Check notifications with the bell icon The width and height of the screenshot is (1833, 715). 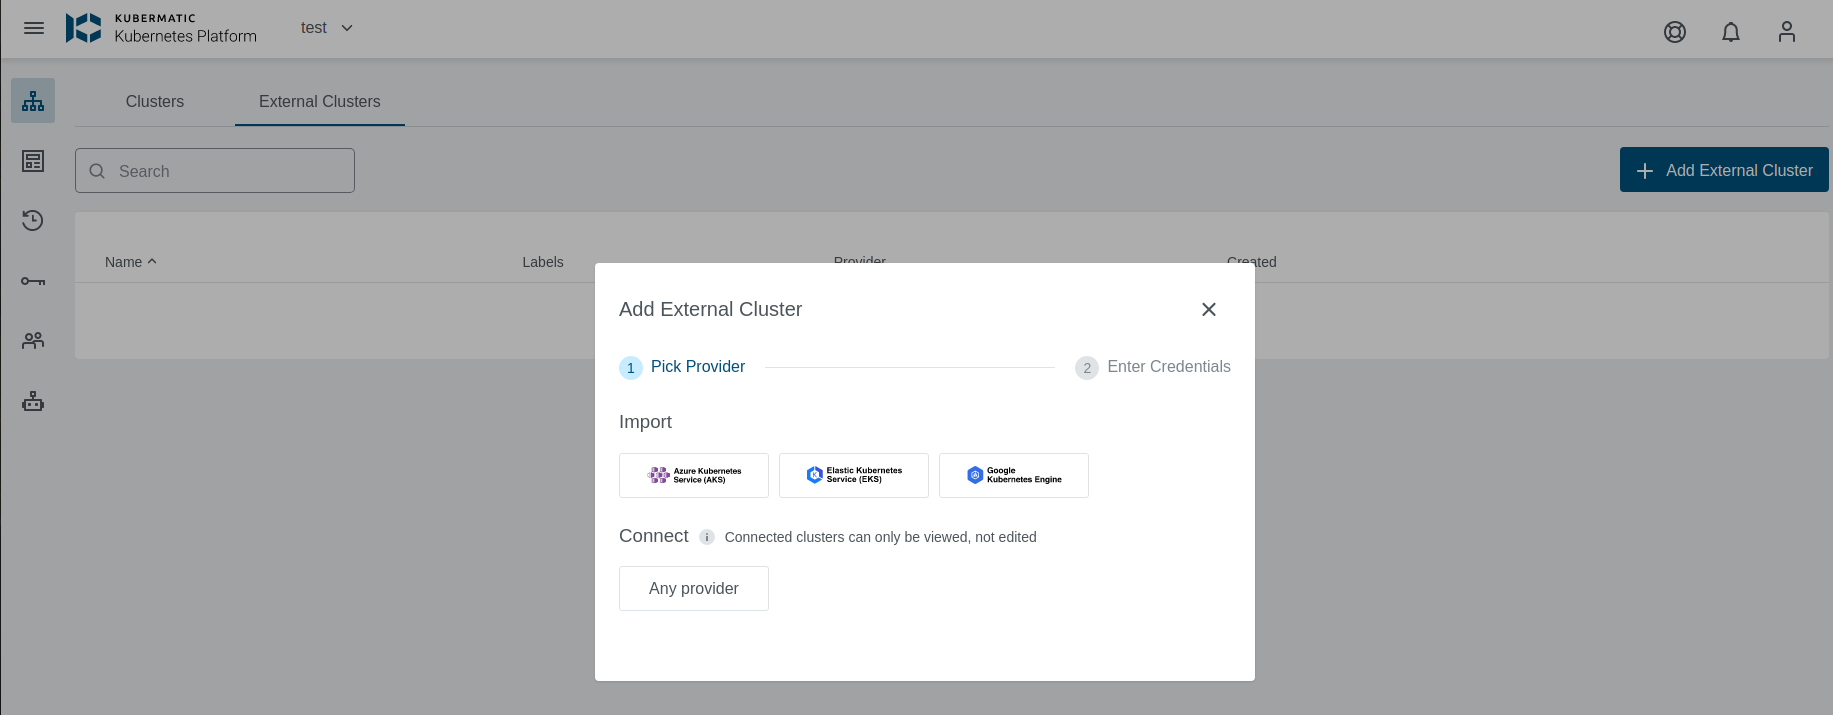tap(1731, 32)
